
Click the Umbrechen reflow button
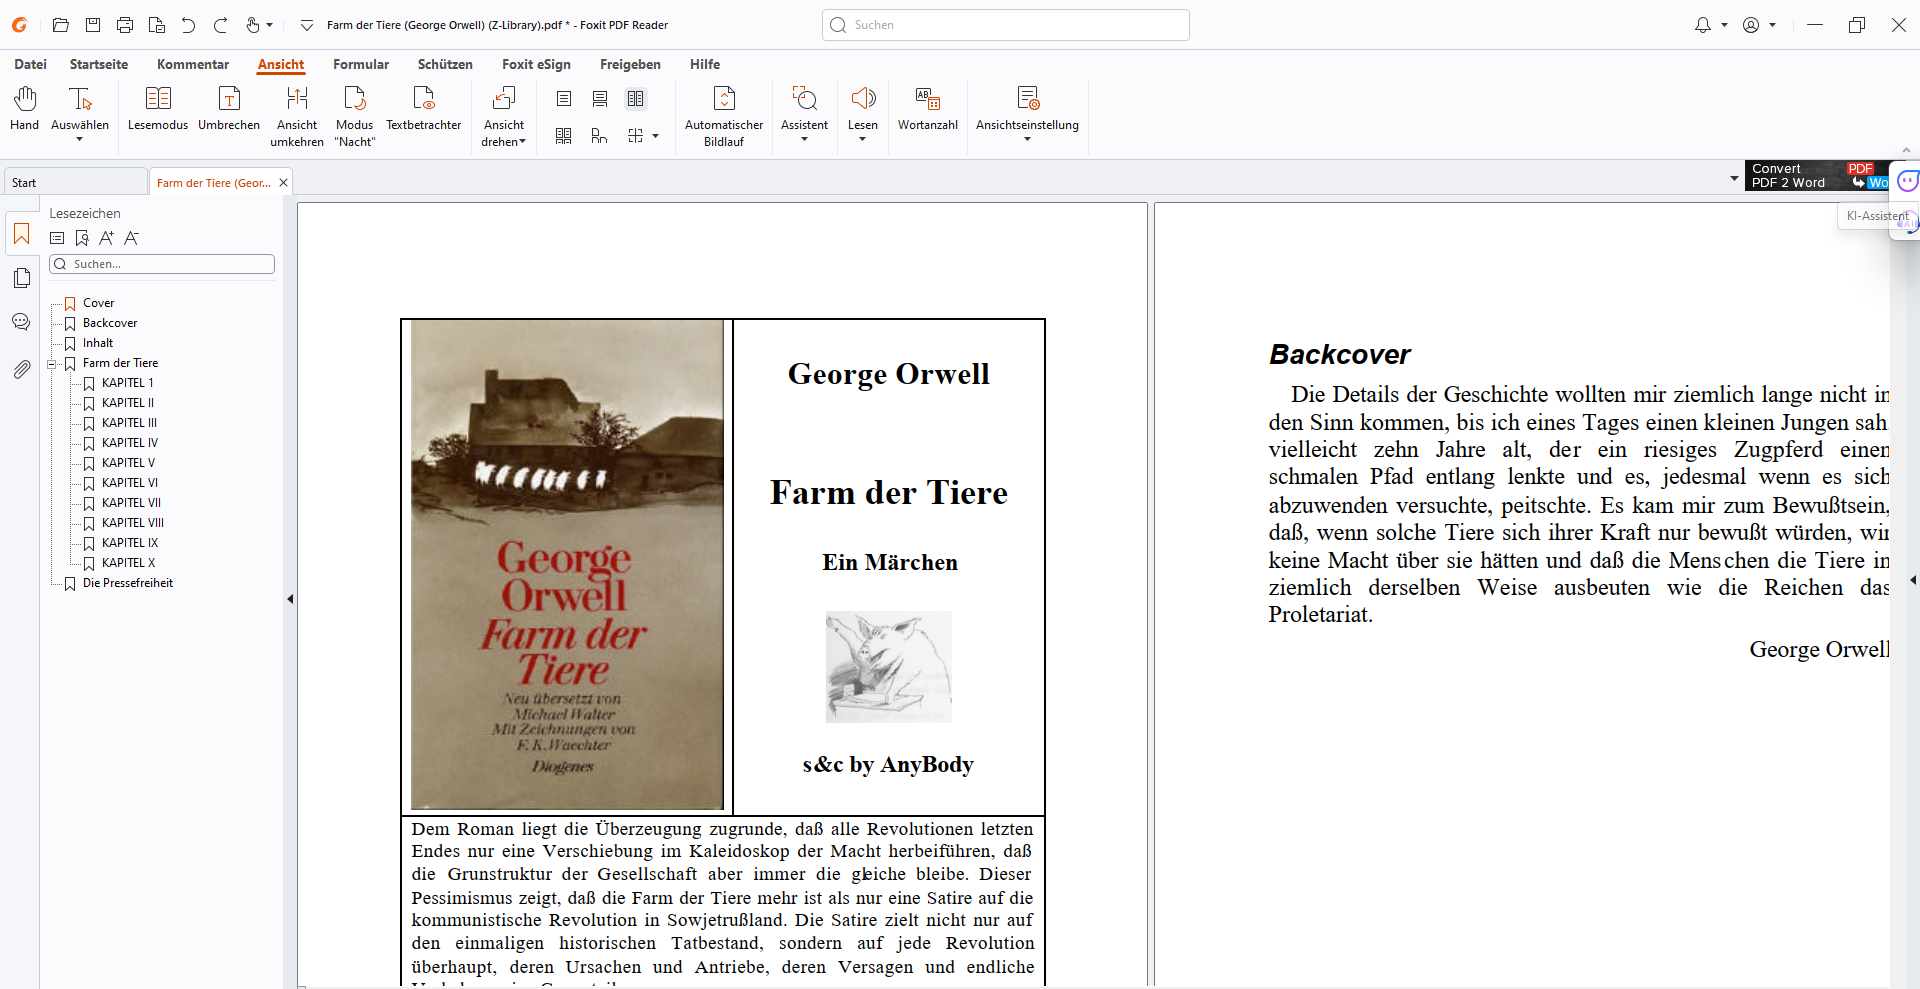point(229,108)
